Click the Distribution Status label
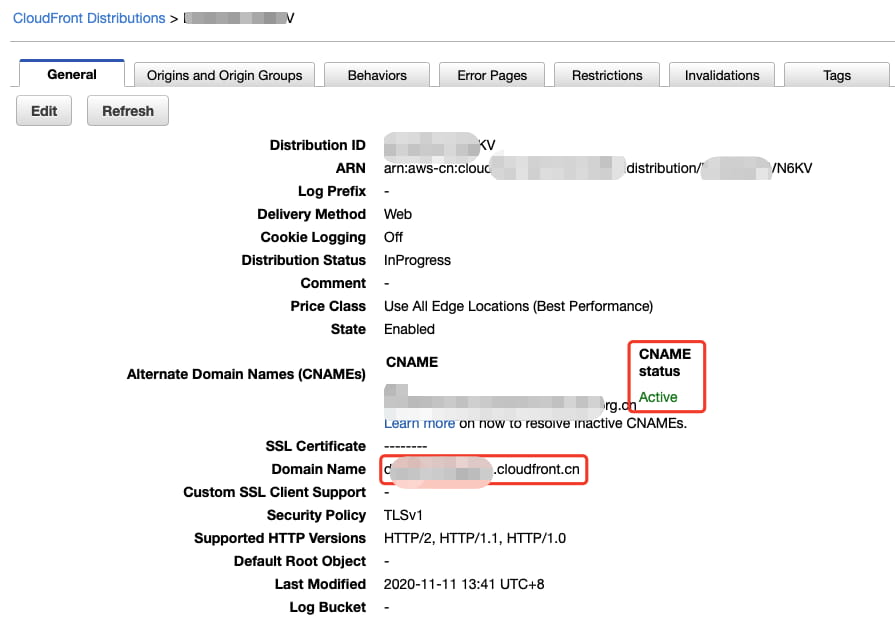 304,260
